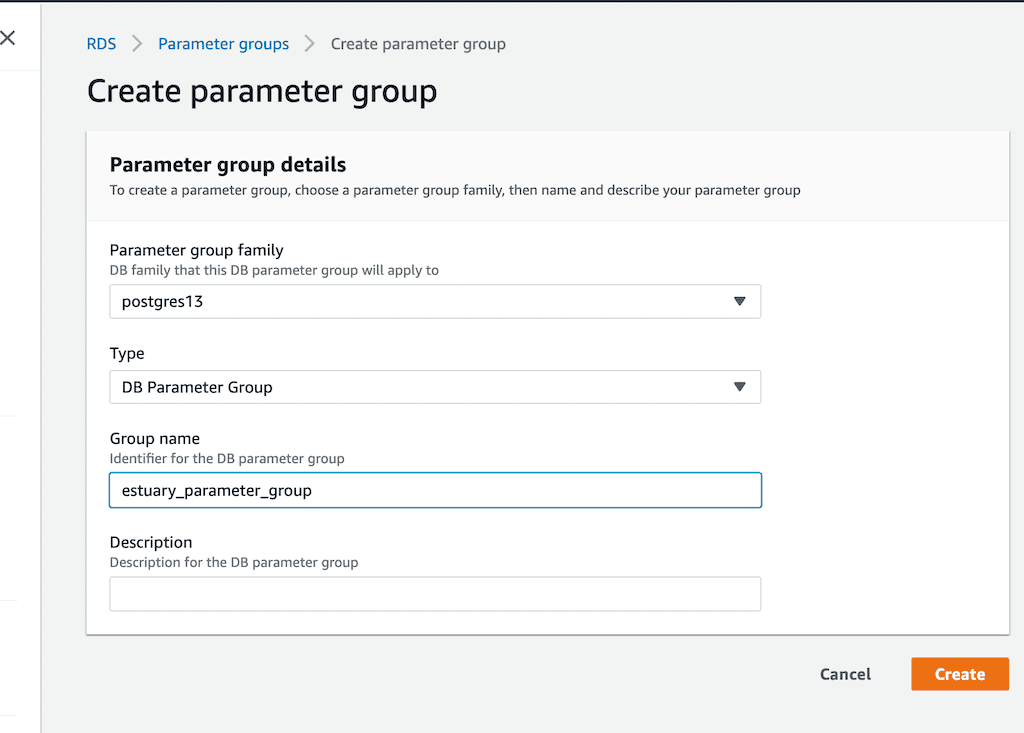
Task: Navigate to RDS via the breadcrumb link
Action: (101, 43)
